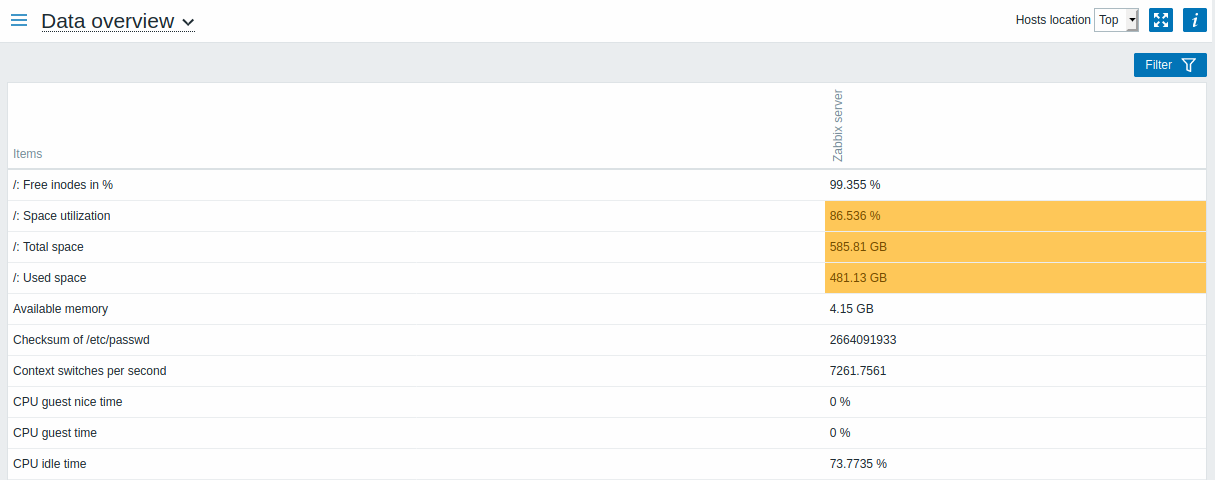Click the Available memory 4.15 GB value
The width and height of the screenshot is (1215, 480).
tap(851, 309)
